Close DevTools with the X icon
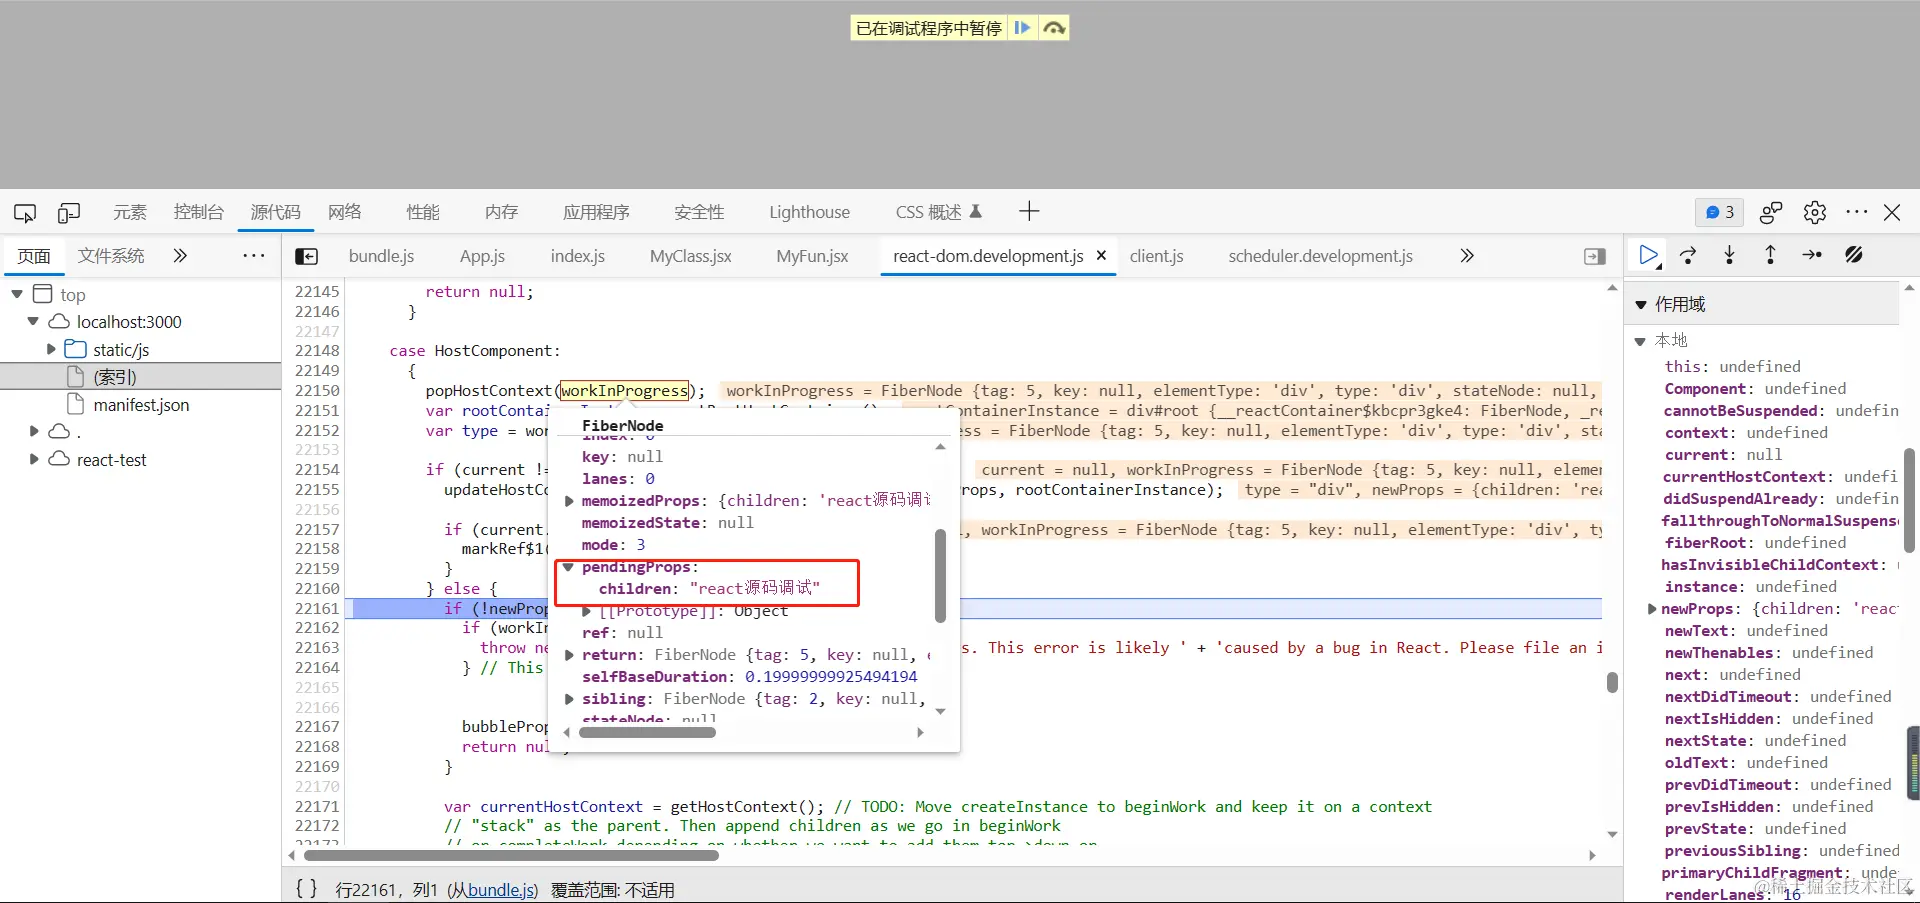1920x903 pixels. tap(1892, 212)
